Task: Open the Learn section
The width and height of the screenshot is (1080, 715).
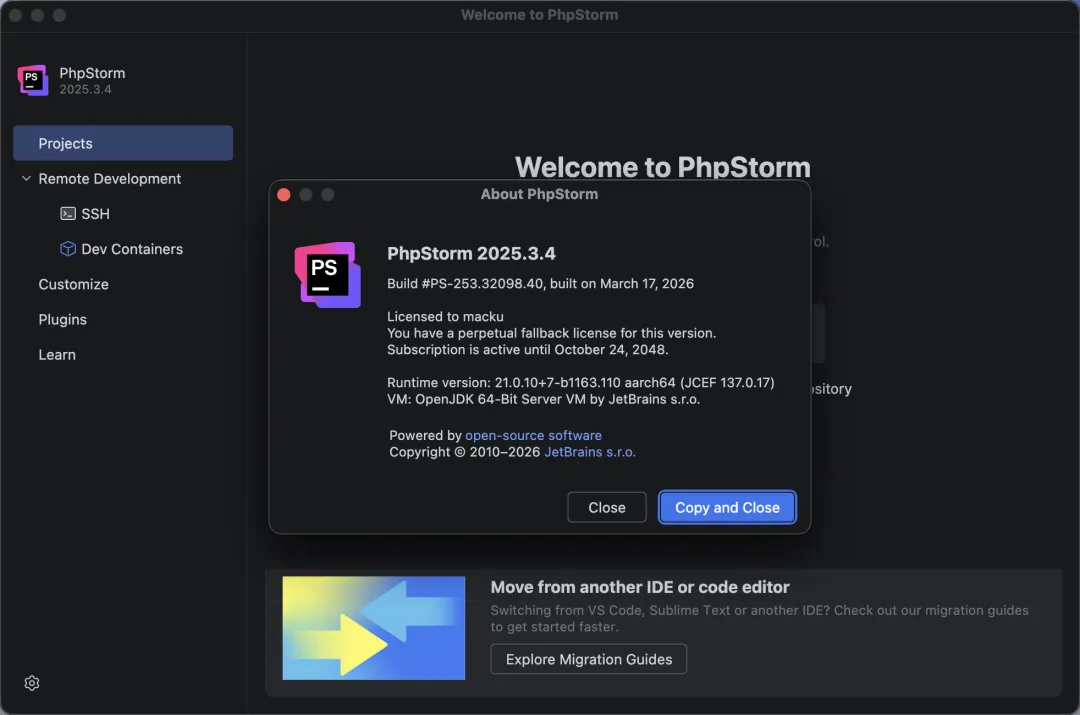Action: coord(57,355)
